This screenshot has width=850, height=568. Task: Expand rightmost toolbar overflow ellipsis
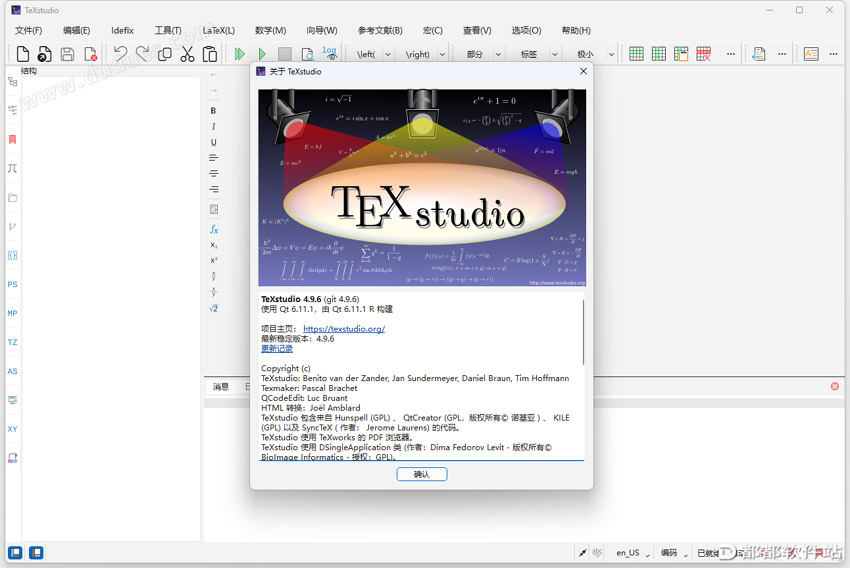[x=834, y=54]
